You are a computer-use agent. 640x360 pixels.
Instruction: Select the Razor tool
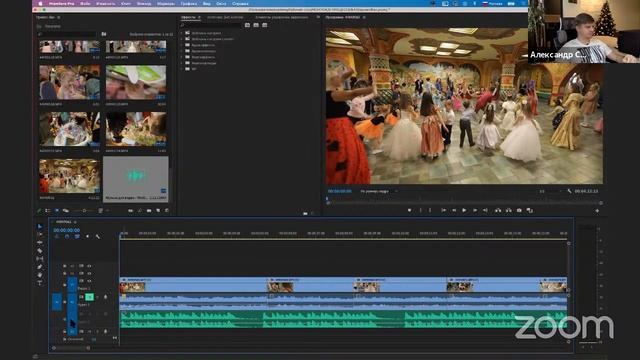pyautogui.click(x=40, y=251)
